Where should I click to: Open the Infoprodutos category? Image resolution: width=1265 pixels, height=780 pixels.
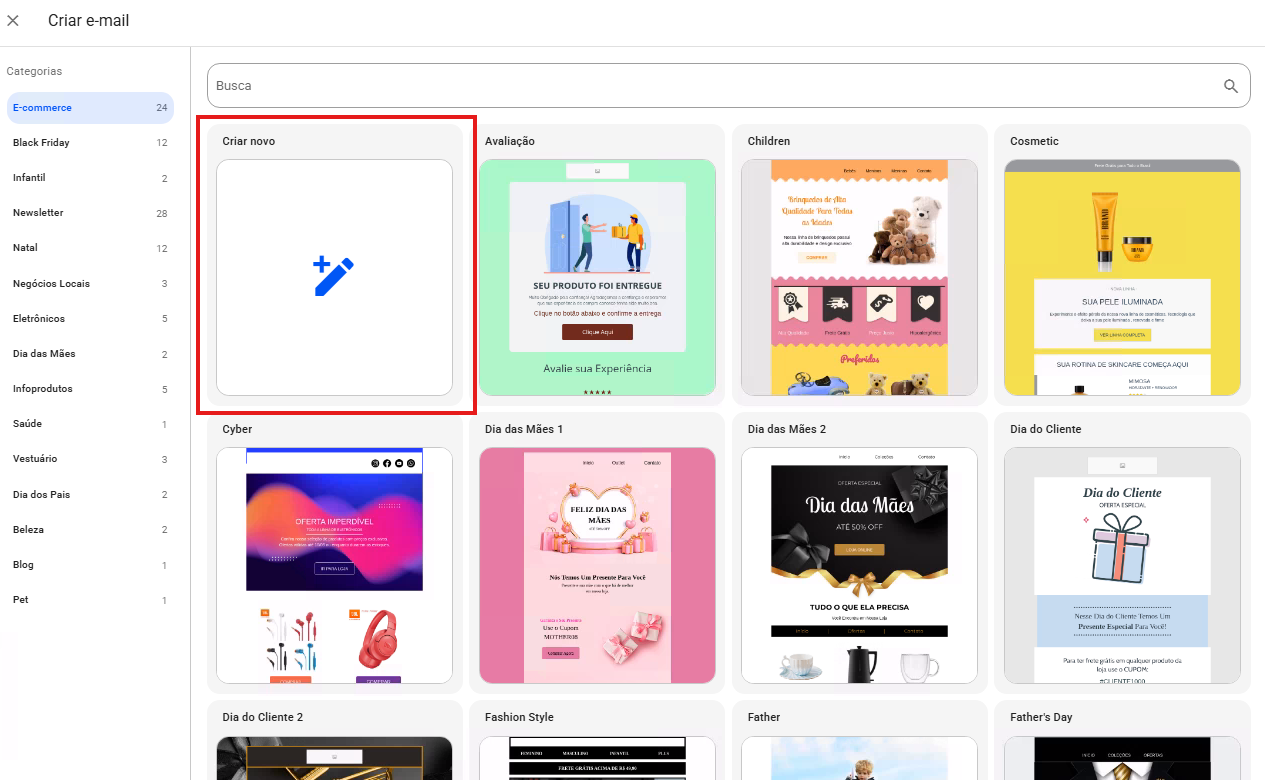coord(90,389)
